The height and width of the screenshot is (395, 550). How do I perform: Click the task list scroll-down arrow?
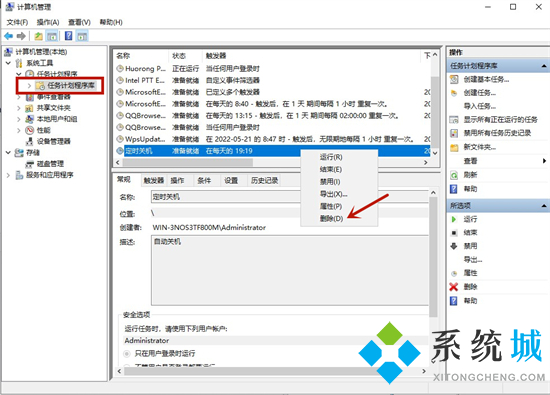pyautogui.click(x=435, y=153)
